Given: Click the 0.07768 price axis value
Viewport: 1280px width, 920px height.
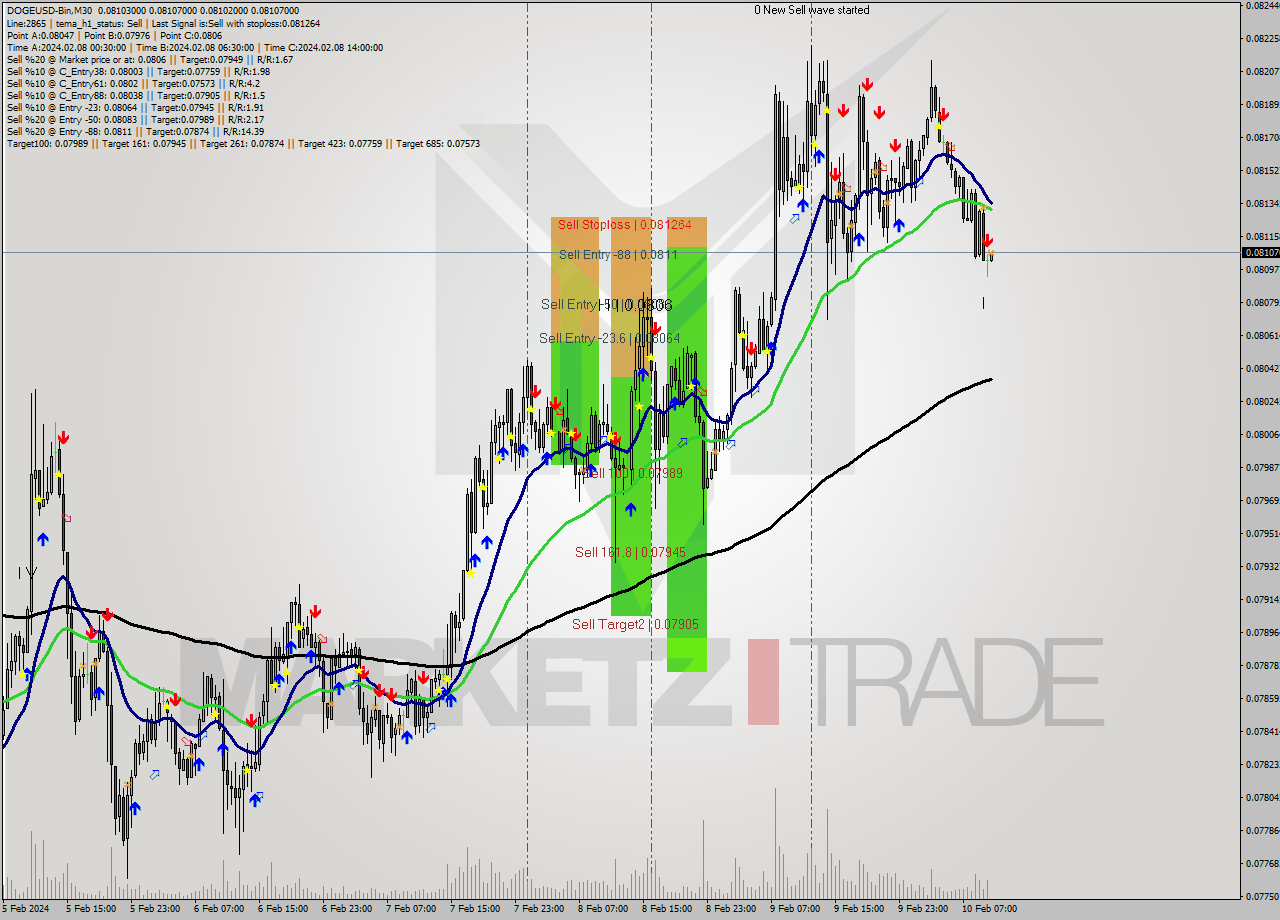Looking at the screenshot, I should (1262, 863).
